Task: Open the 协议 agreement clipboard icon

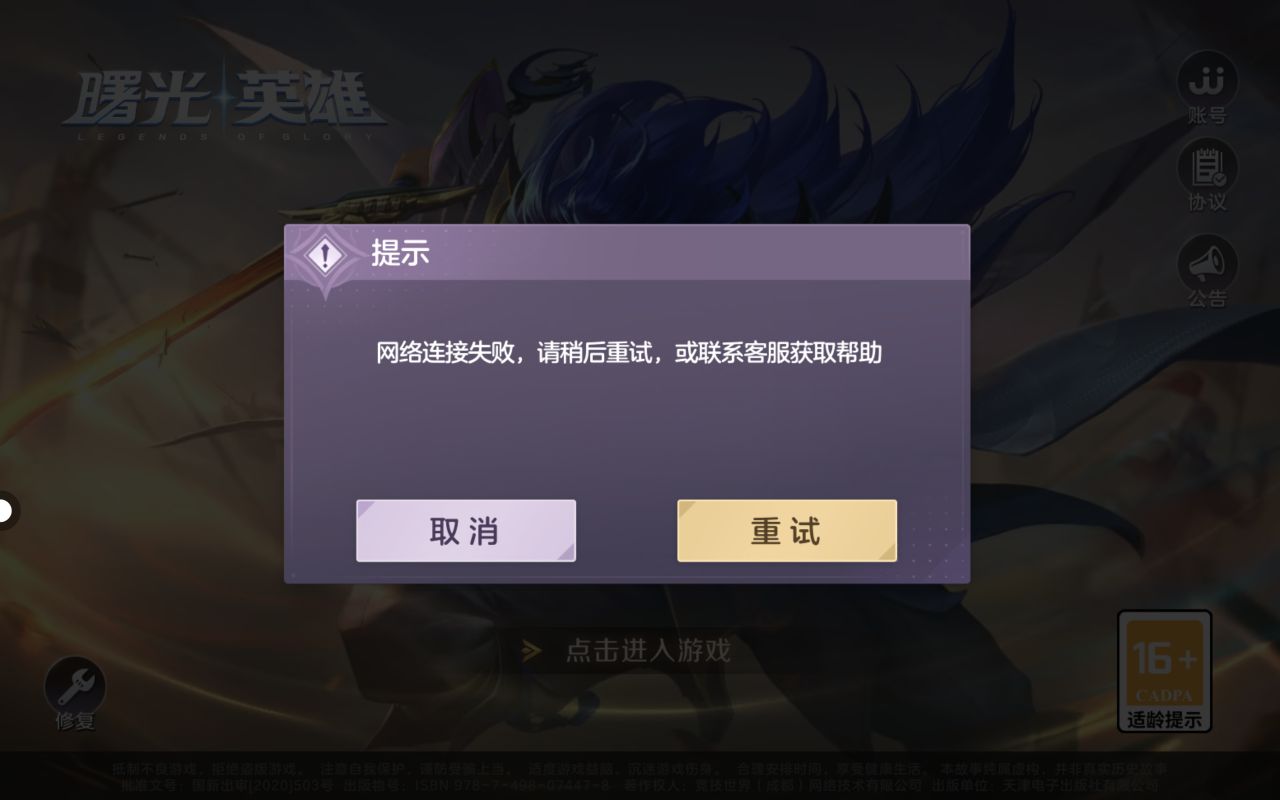Action: coord(1207,166)
